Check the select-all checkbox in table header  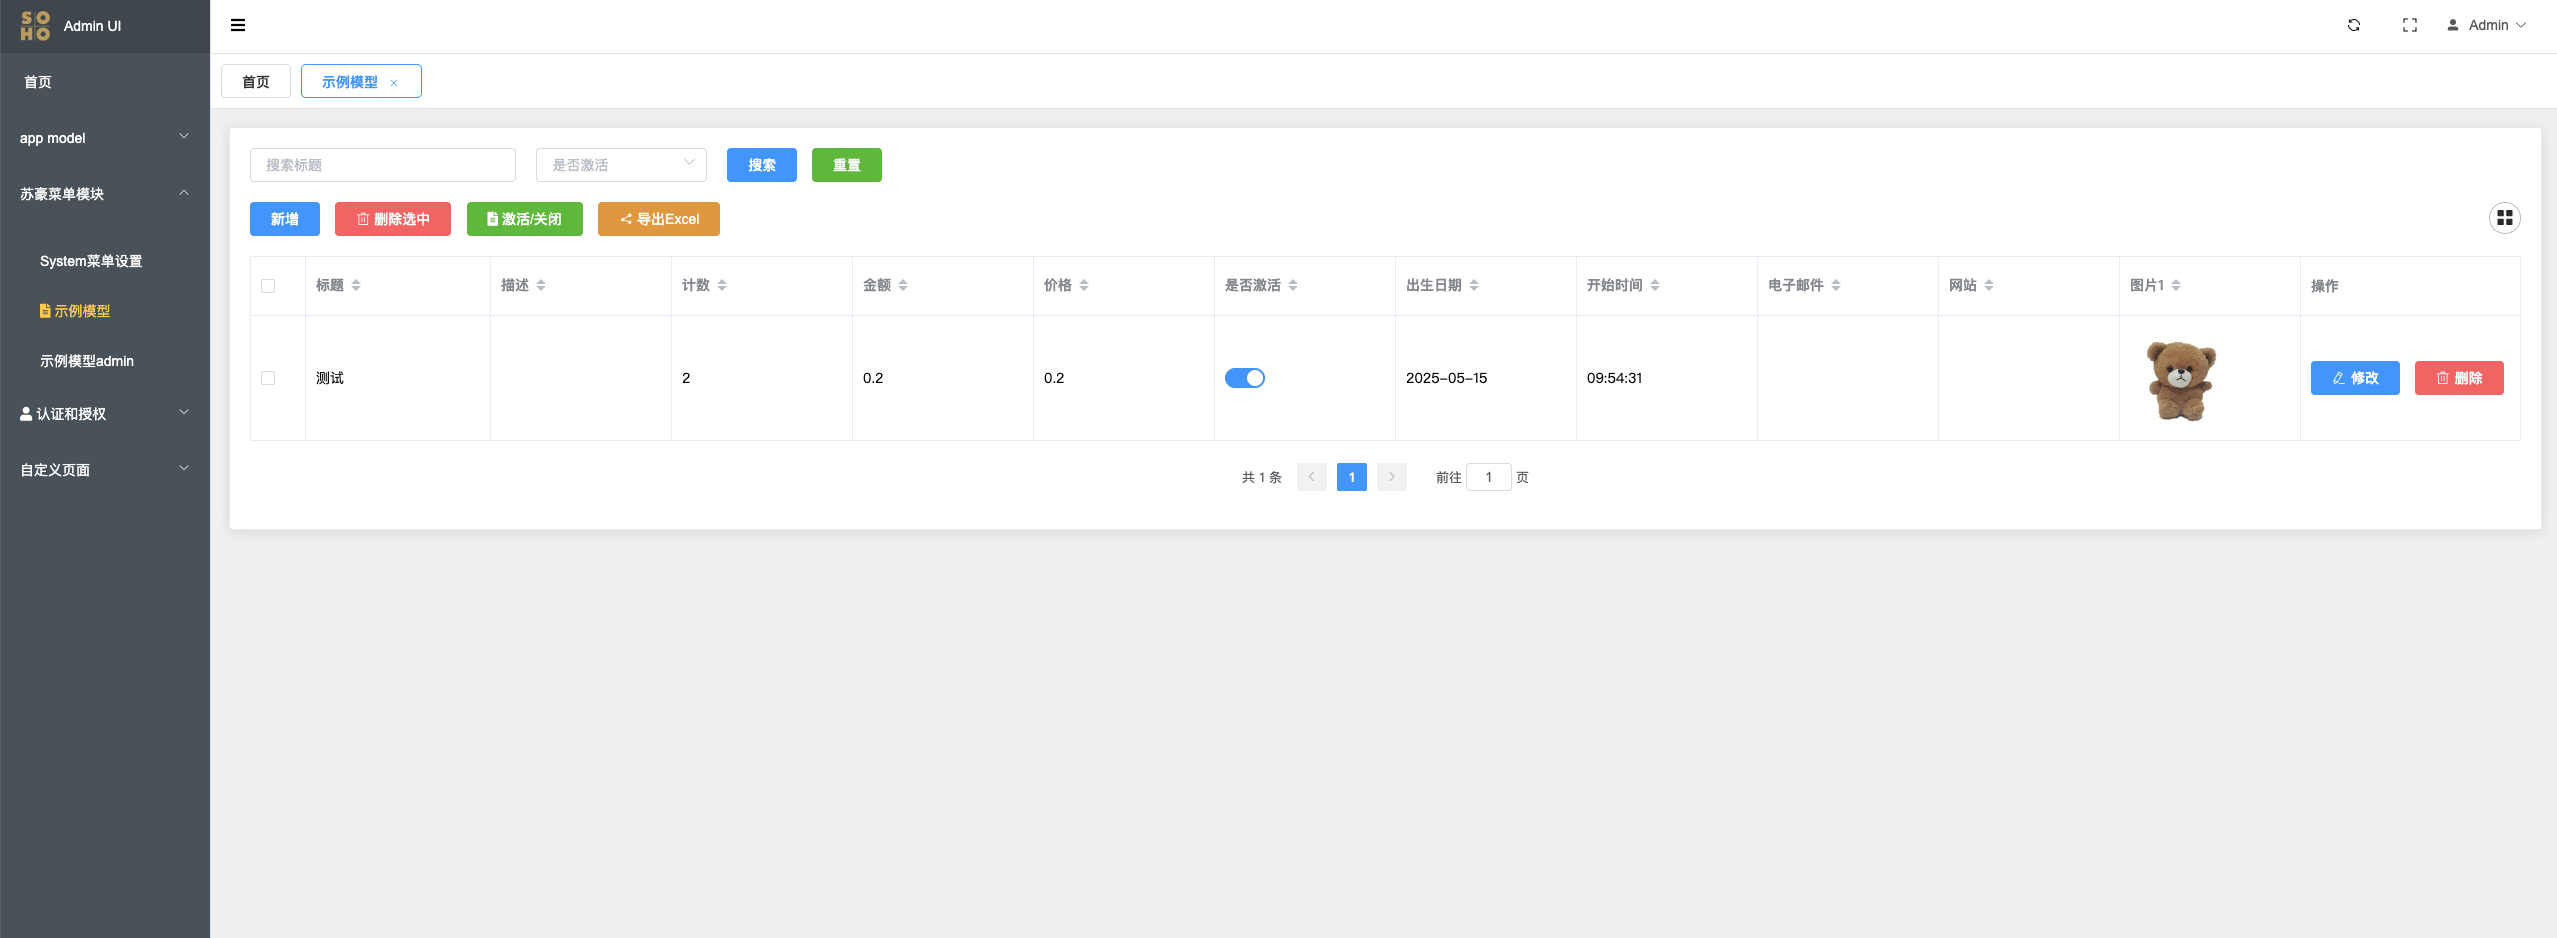click(267, 285)
